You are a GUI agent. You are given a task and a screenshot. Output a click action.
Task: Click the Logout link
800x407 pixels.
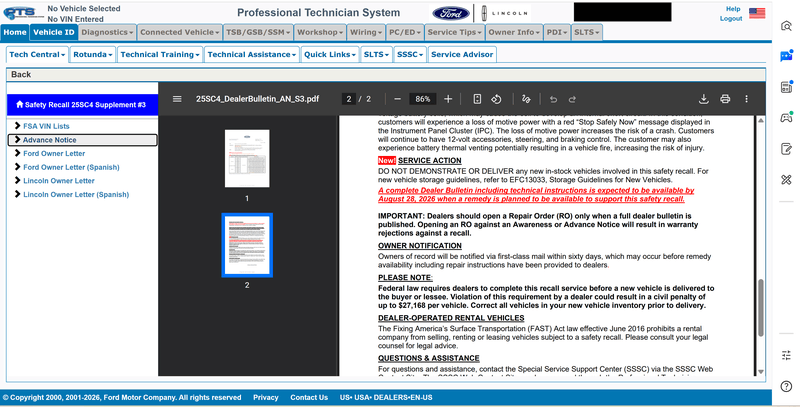(x=731, y=18)
